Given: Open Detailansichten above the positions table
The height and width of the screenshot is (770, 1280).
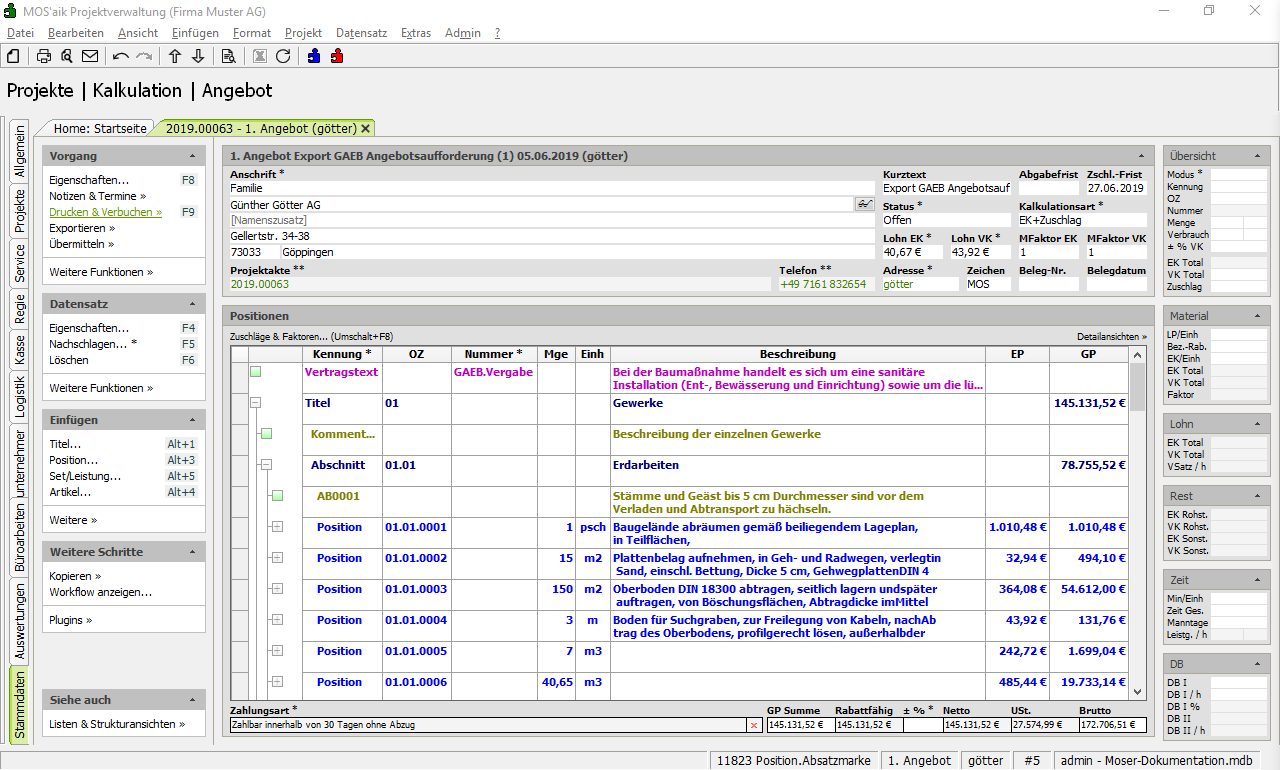Looking at the screenshot, I should [1111, 337].
